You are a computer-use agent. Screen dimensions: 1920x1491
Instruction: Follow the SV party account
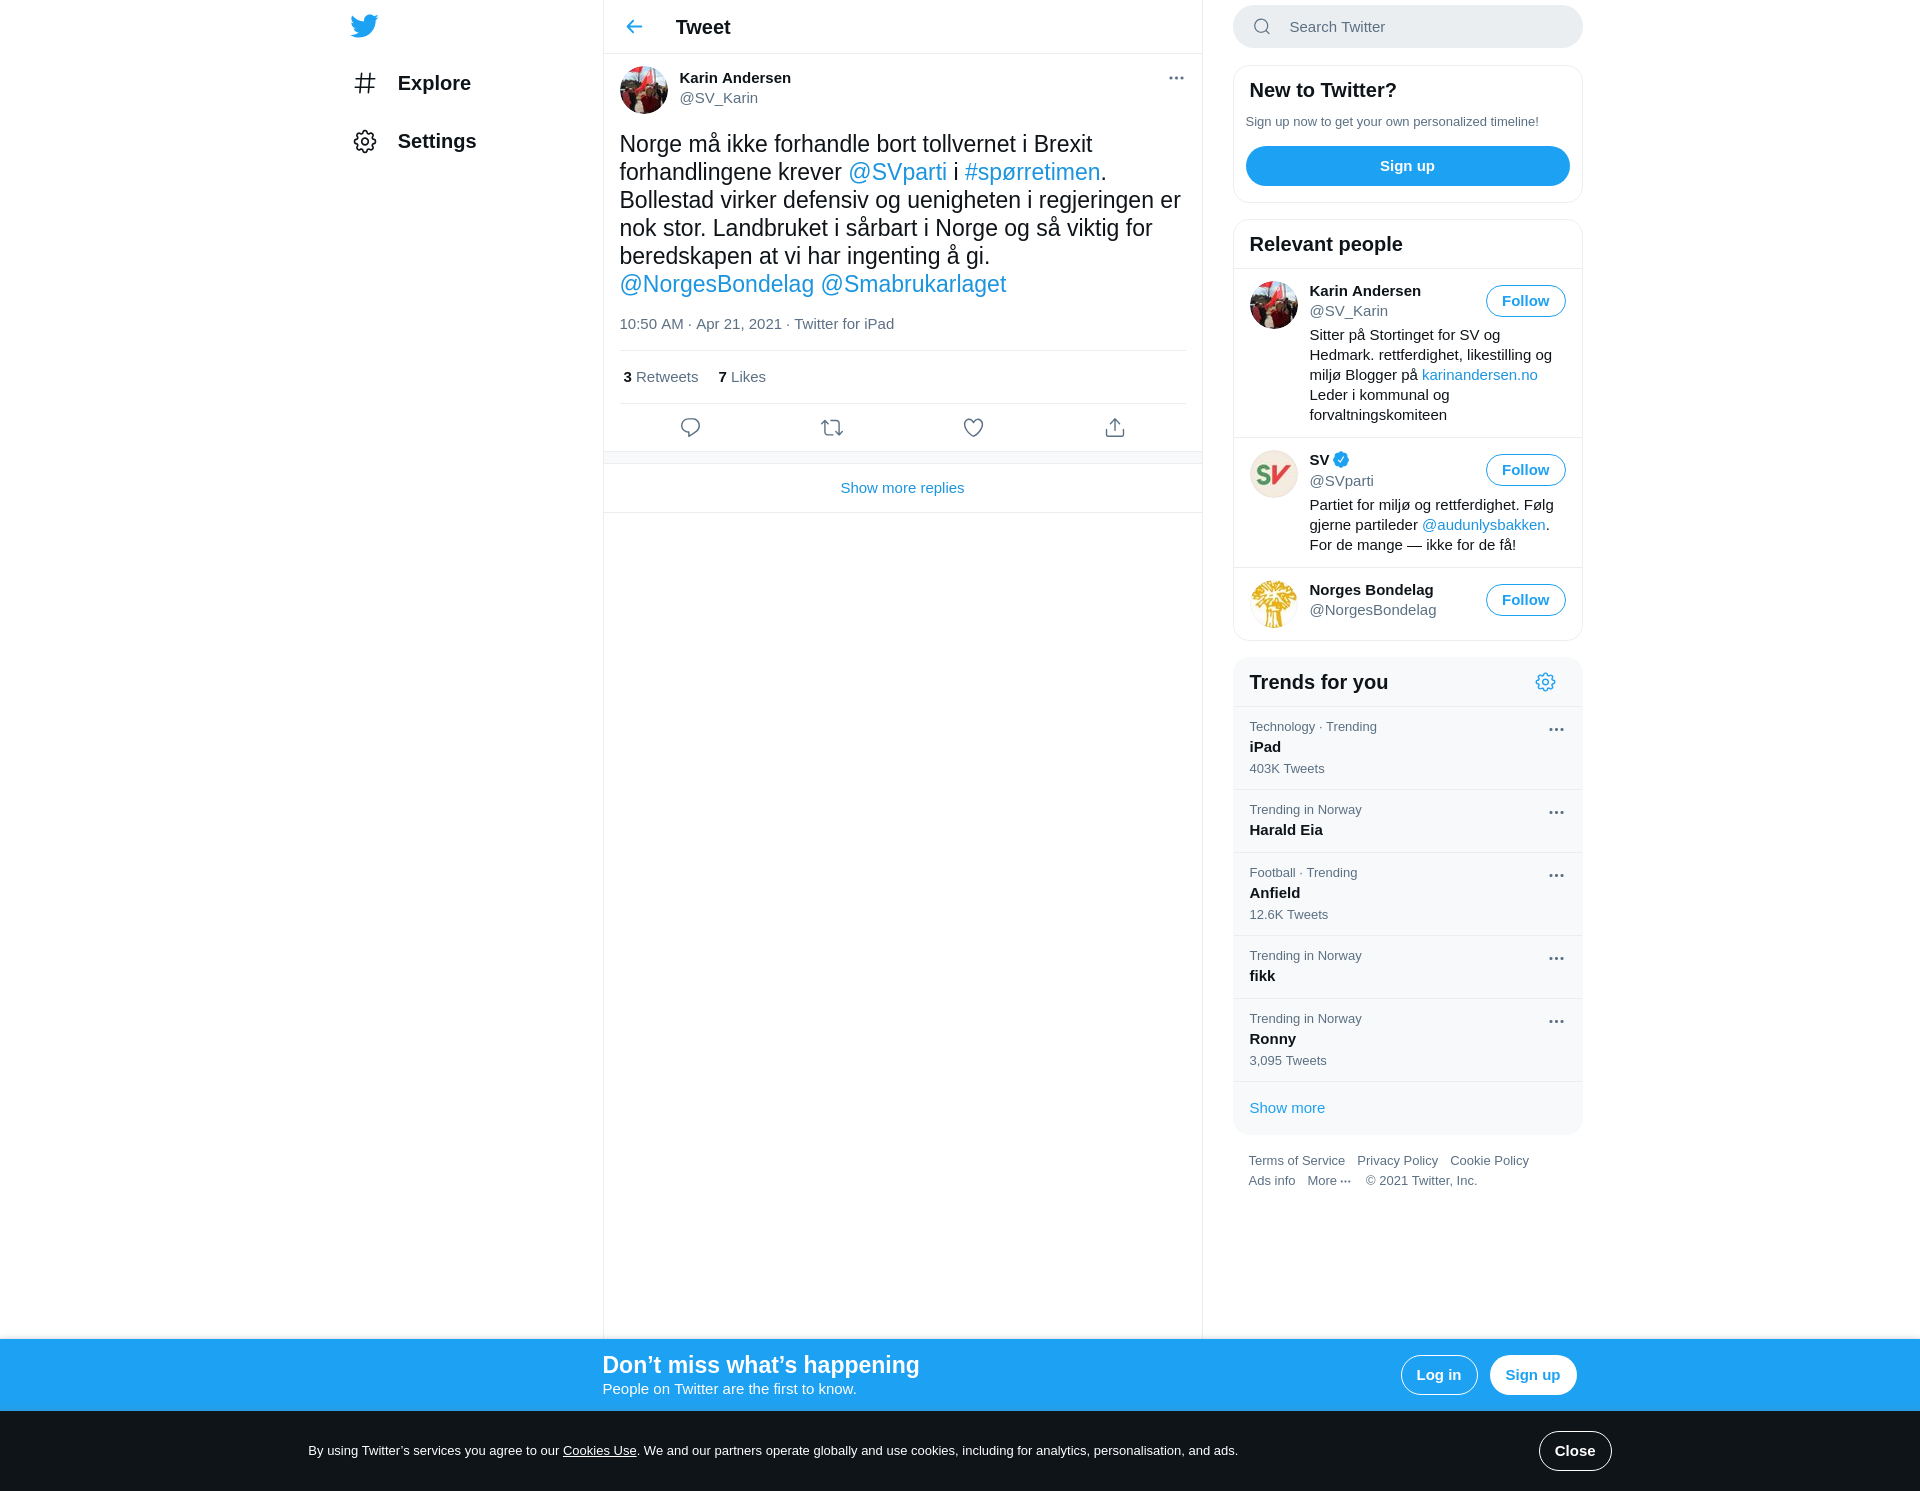[1525, 470]
